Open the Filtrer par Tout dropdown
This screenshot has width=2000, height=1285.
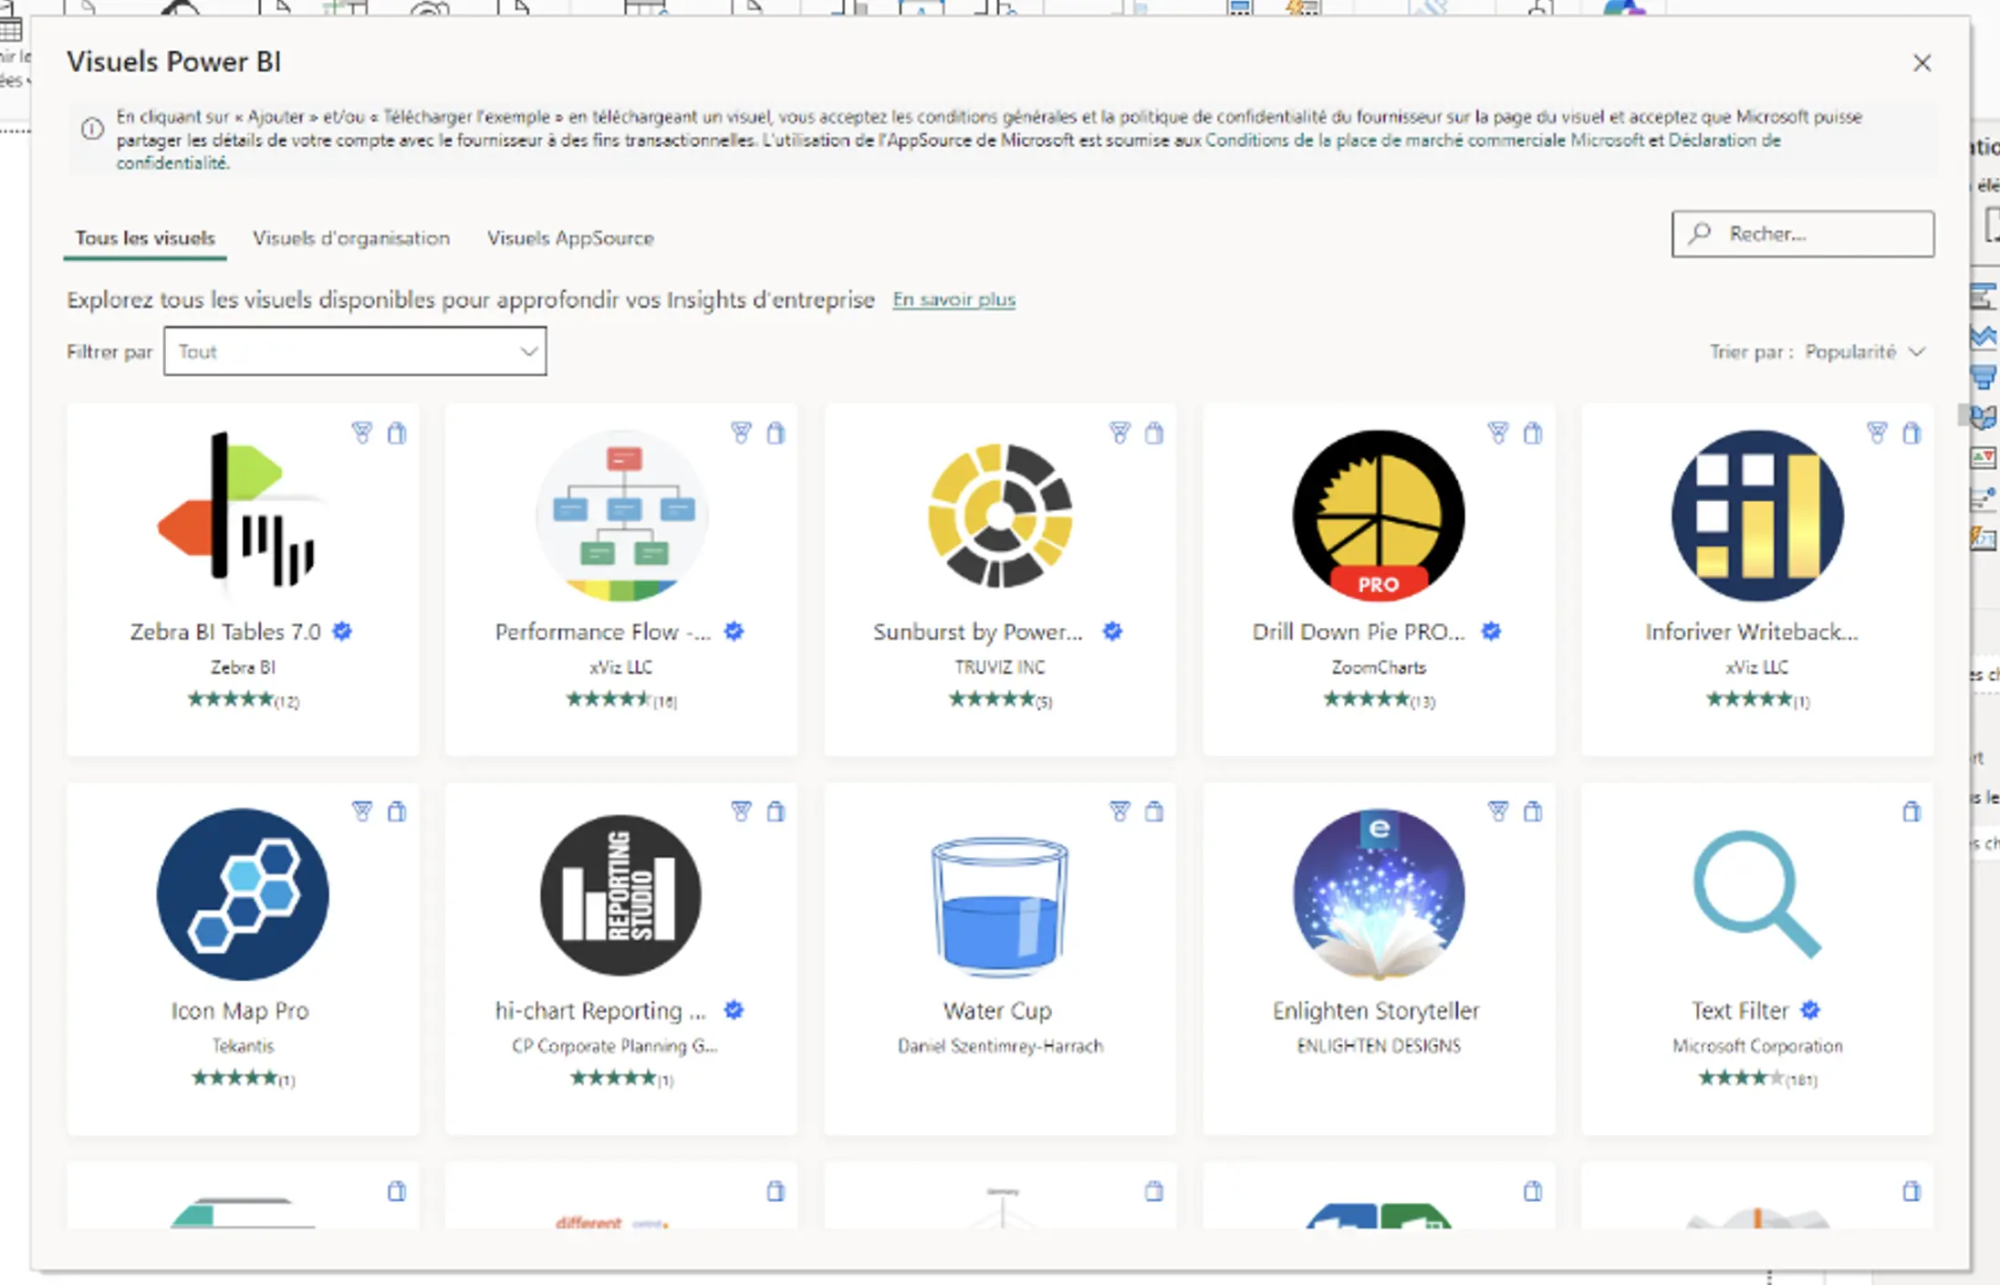(355, 351)
